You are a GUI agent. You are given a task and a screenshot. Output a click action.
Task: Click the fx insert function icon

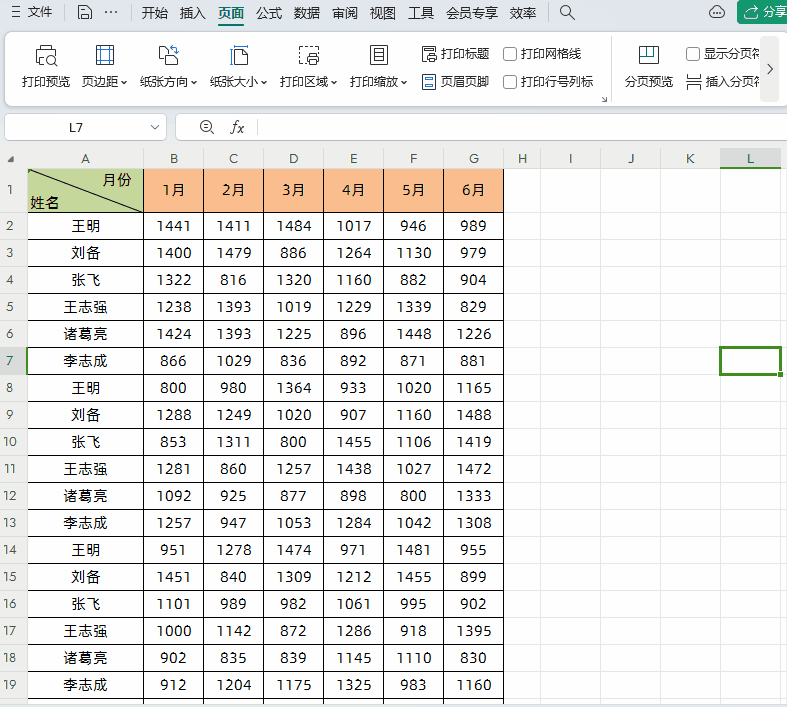pos(237,127)
